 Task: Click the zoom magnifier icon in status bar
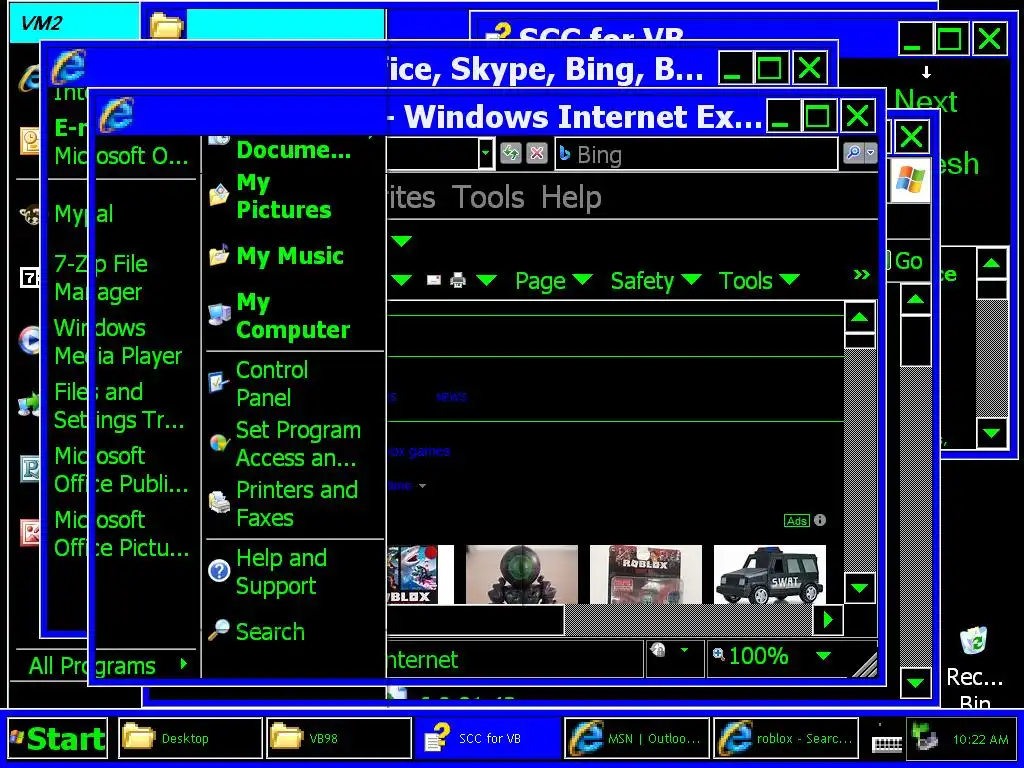718,654
